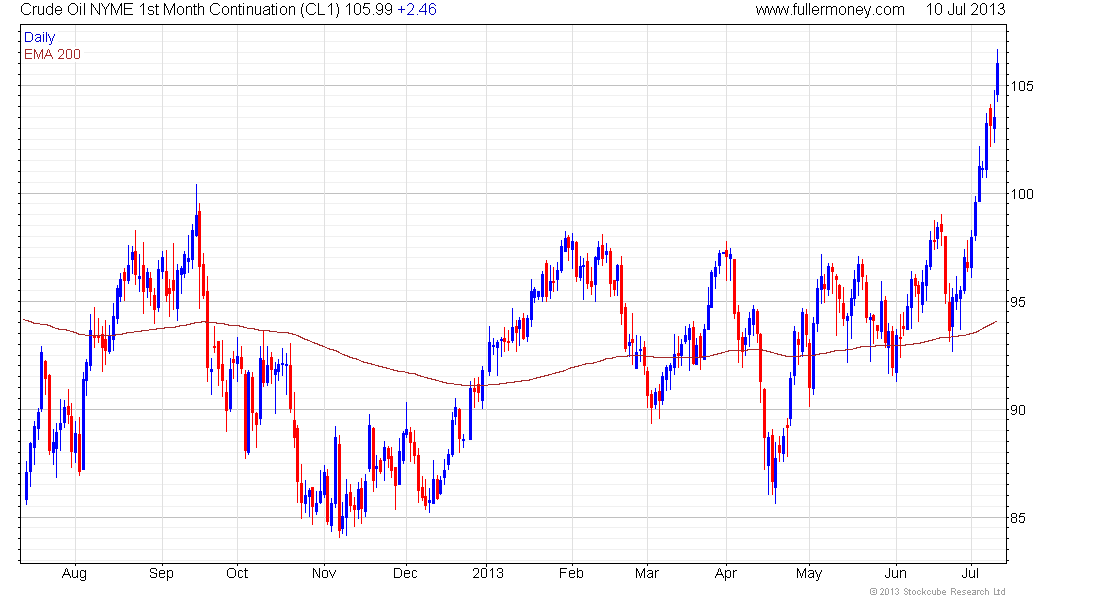Click the last price value 105.99
This screenshot has width=1100, height=600.
pos(369,10)
